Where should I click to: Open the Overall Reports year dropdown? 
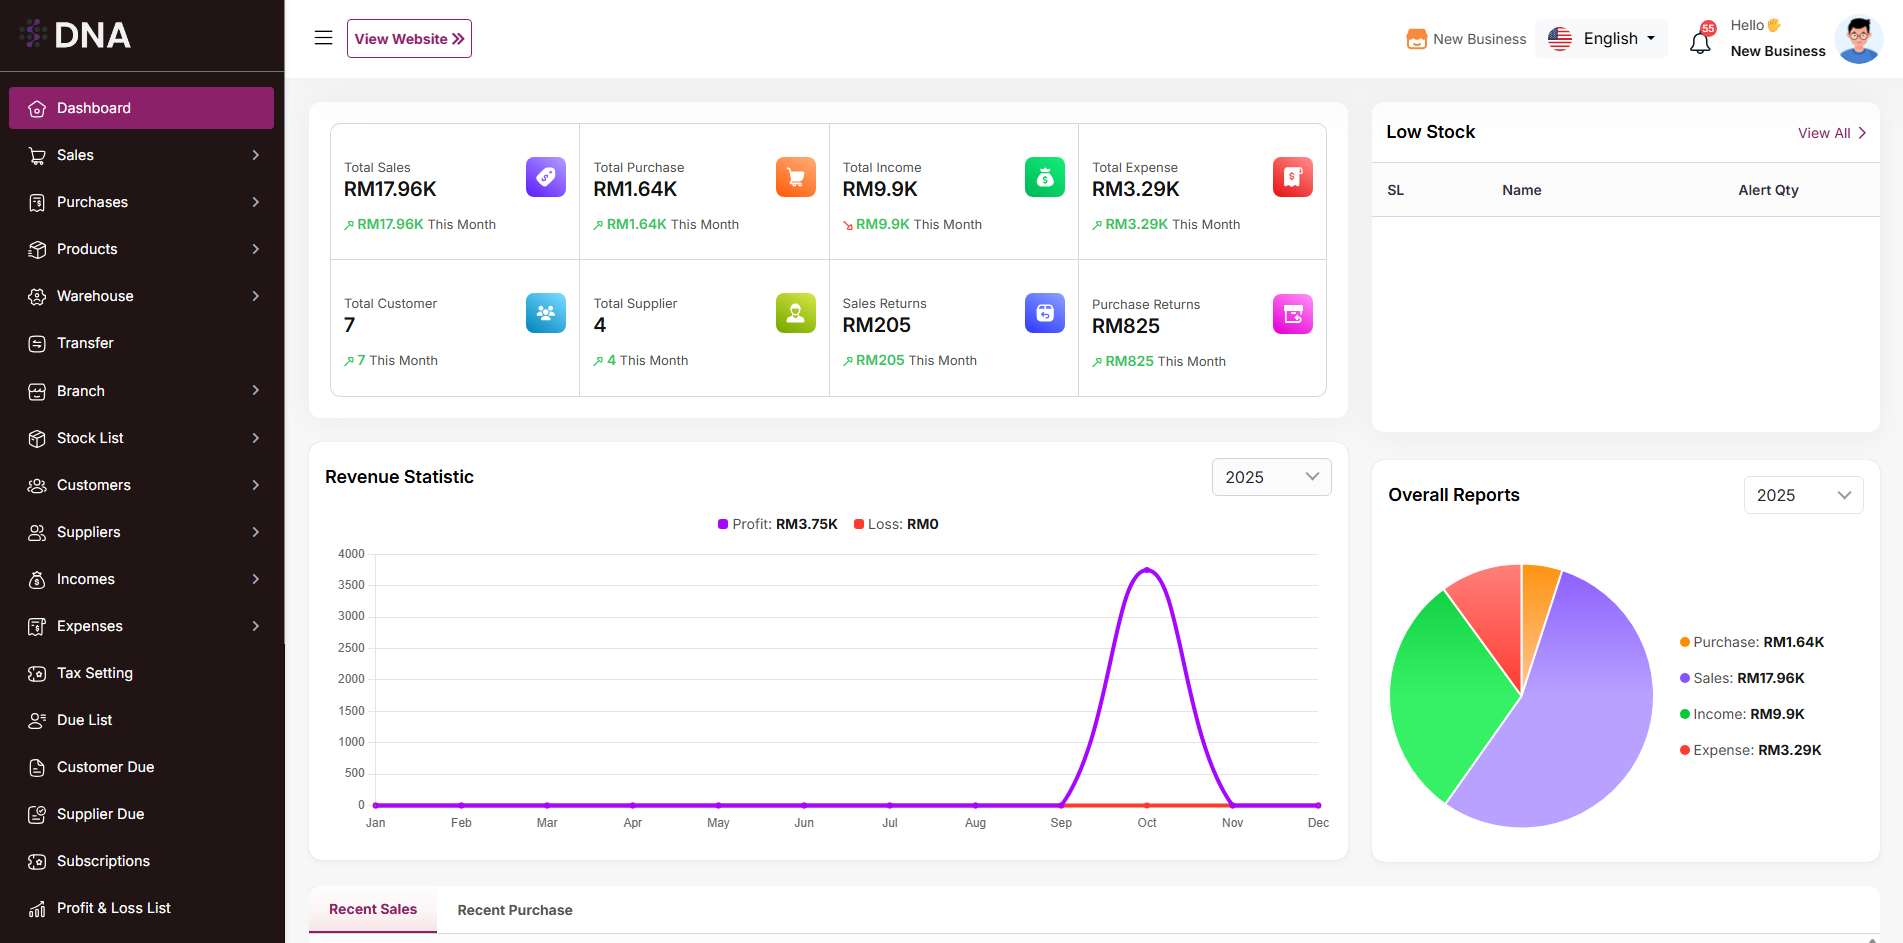pos(1803,495)
